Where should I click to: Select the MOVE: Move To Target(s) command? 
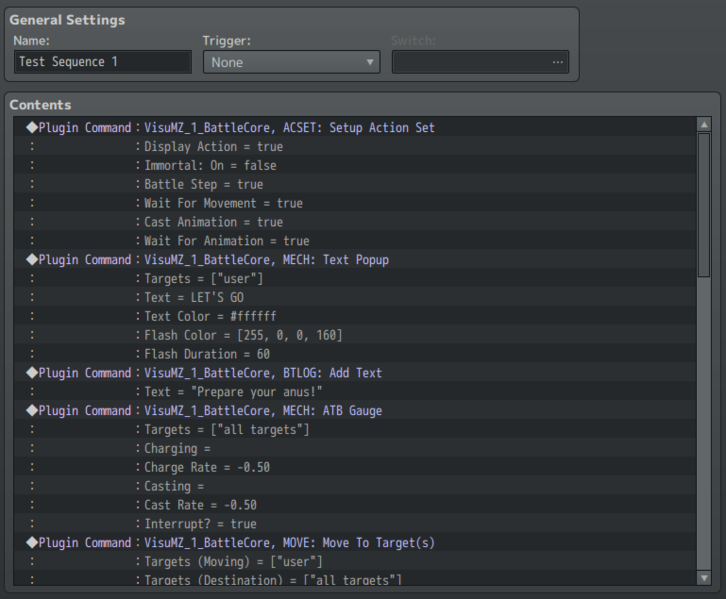pos(290,543)
